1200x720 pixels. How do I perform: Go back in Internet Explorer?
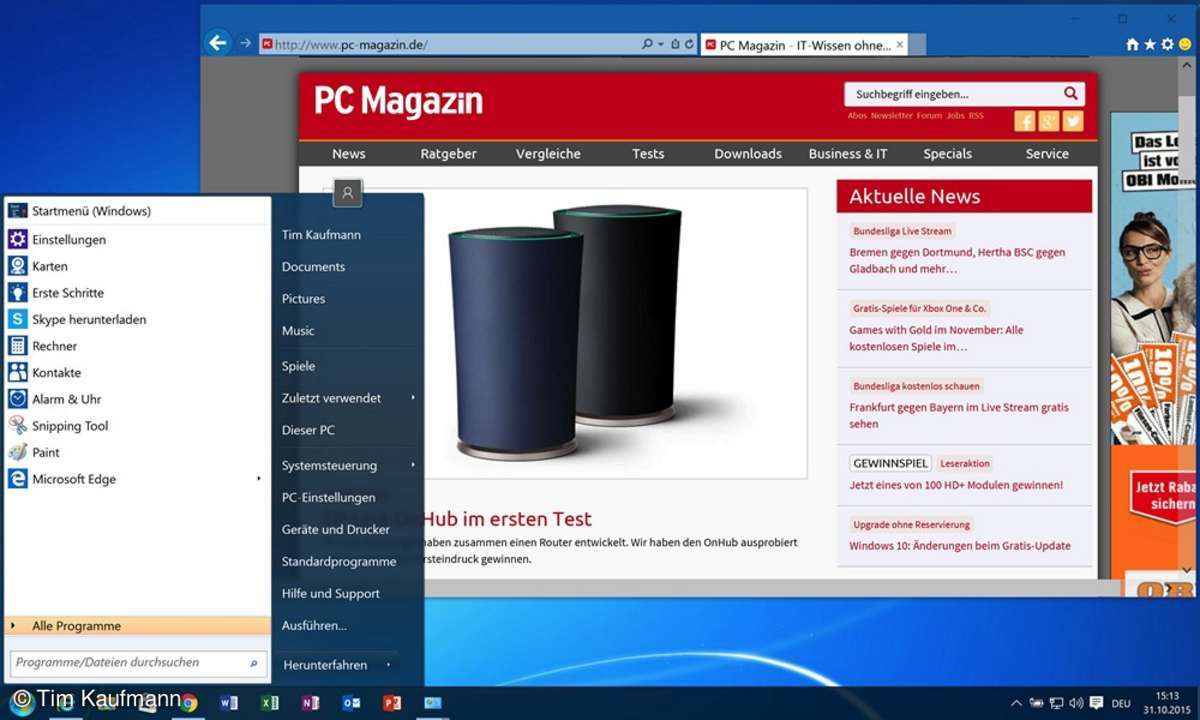pyautogui.click(x=218, y=43)
